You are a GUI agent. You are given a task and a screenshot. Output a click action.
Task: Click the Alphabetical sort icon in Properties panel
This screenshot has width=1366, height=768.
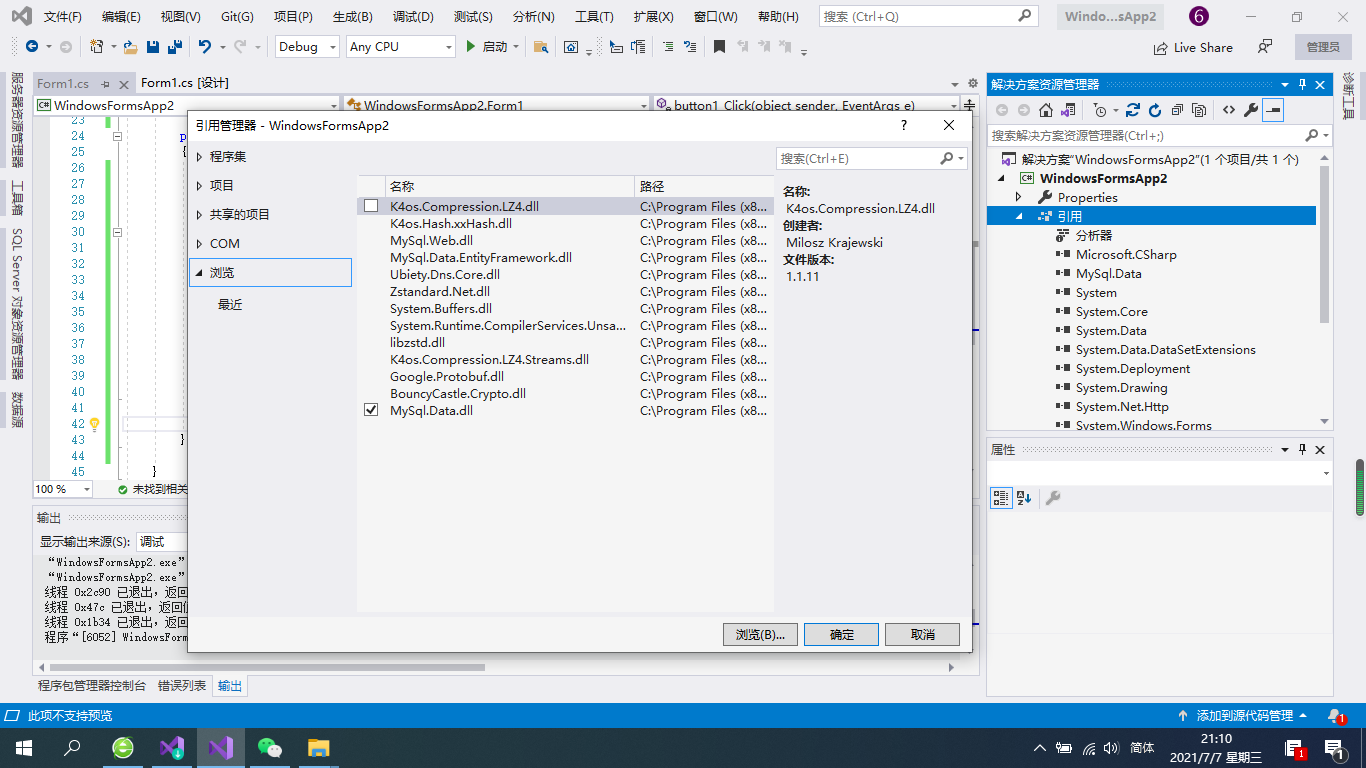(x=1023, y=498)
